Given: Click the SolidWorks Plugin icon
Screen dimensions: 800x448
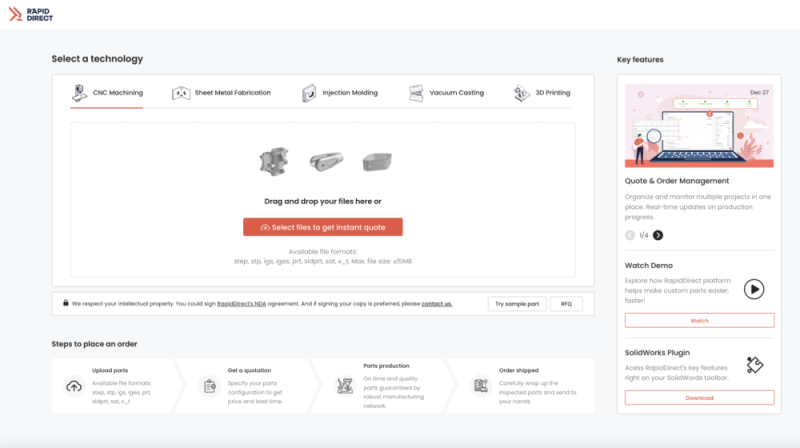Looking at the screenshot, I should click(754, 365).
